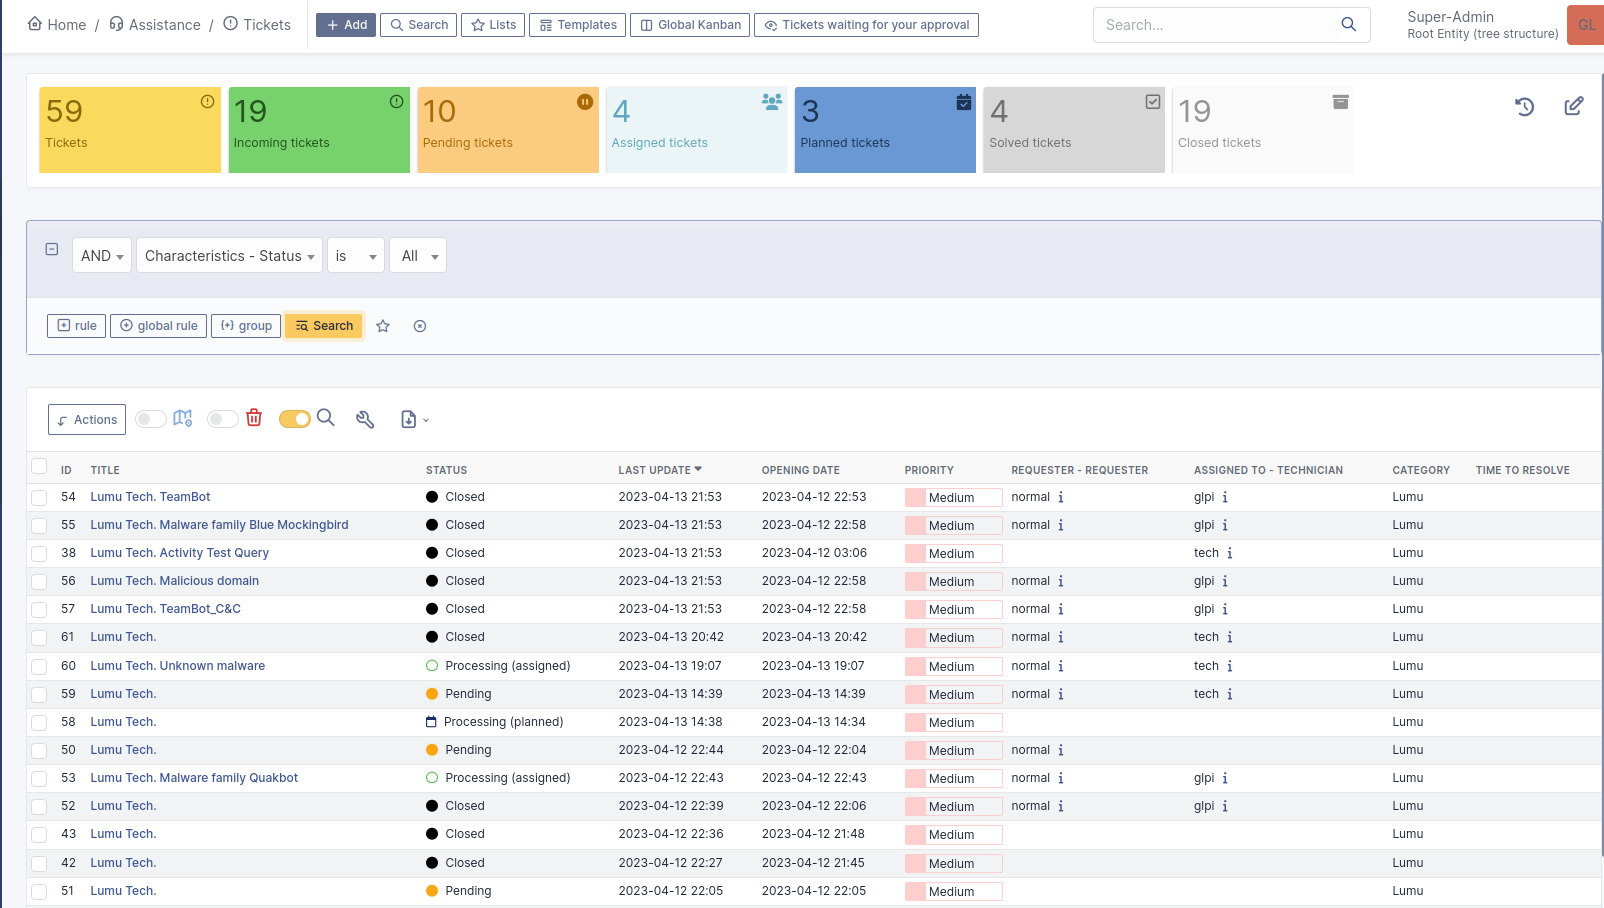Save the current search with the star icon

click(383, 326)
